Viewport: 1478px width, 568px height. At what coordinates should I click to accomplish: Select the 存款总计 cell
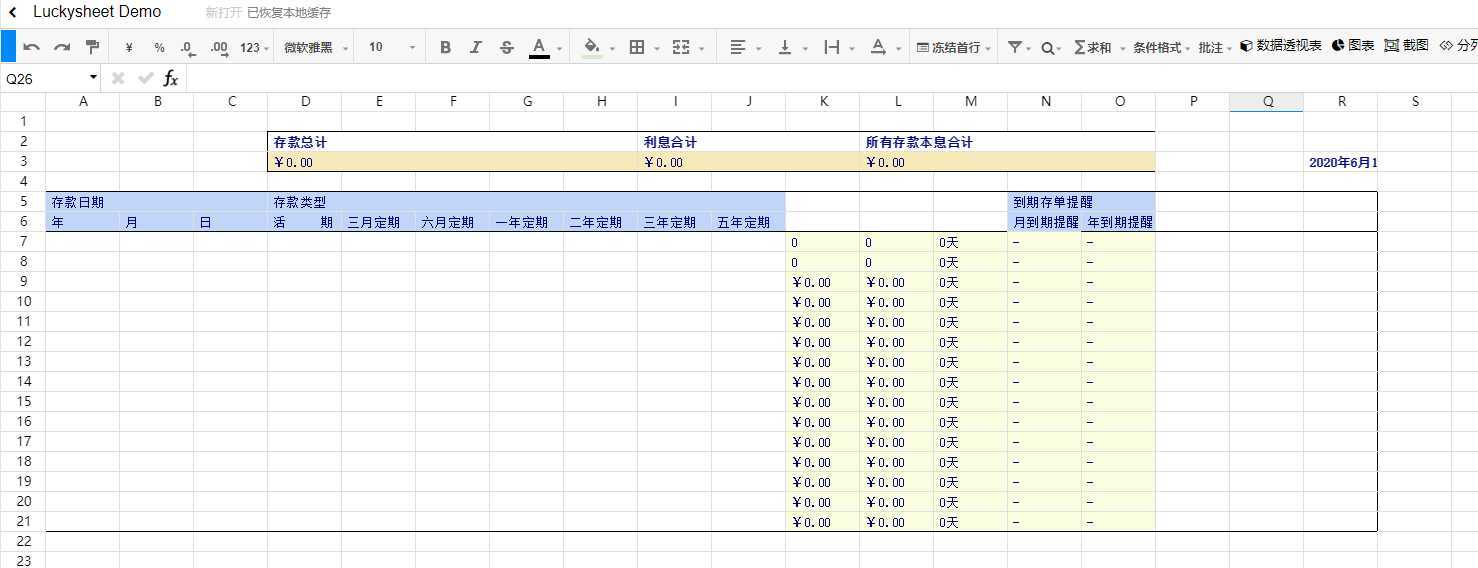[454, 142]
